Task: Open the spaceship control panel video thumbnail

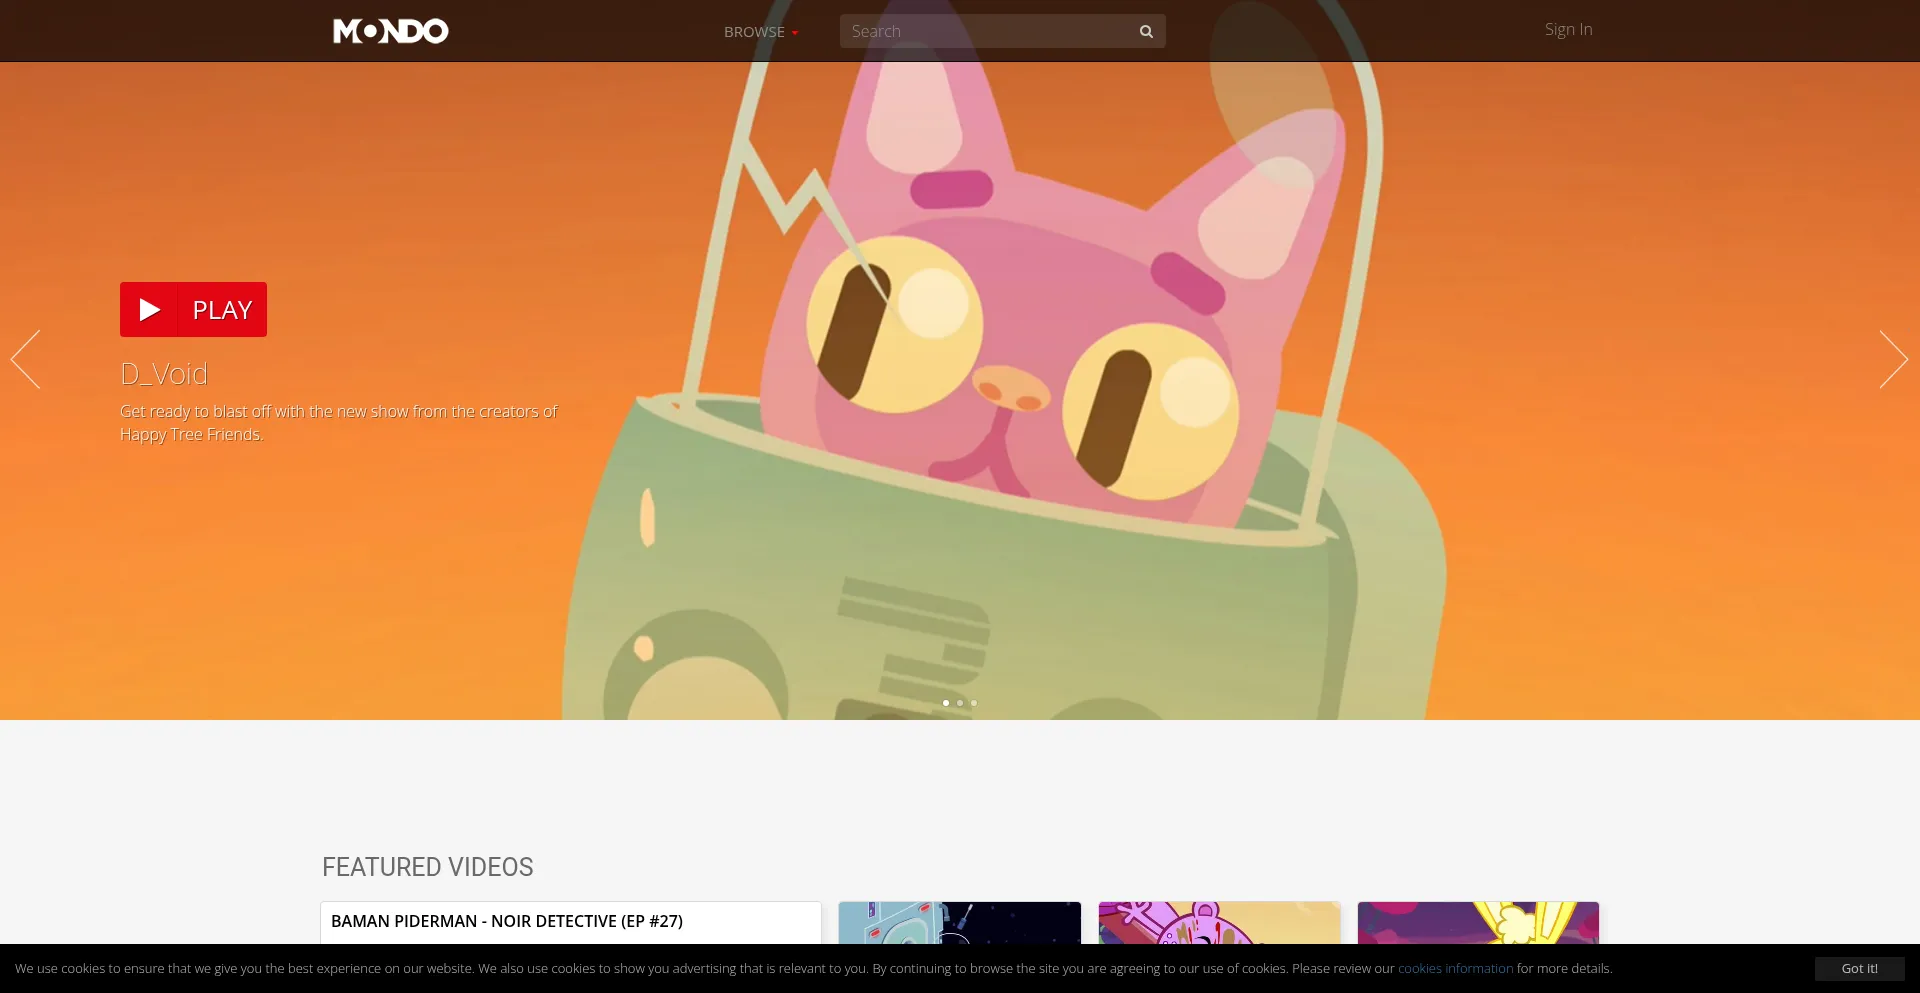Action: 959,923
